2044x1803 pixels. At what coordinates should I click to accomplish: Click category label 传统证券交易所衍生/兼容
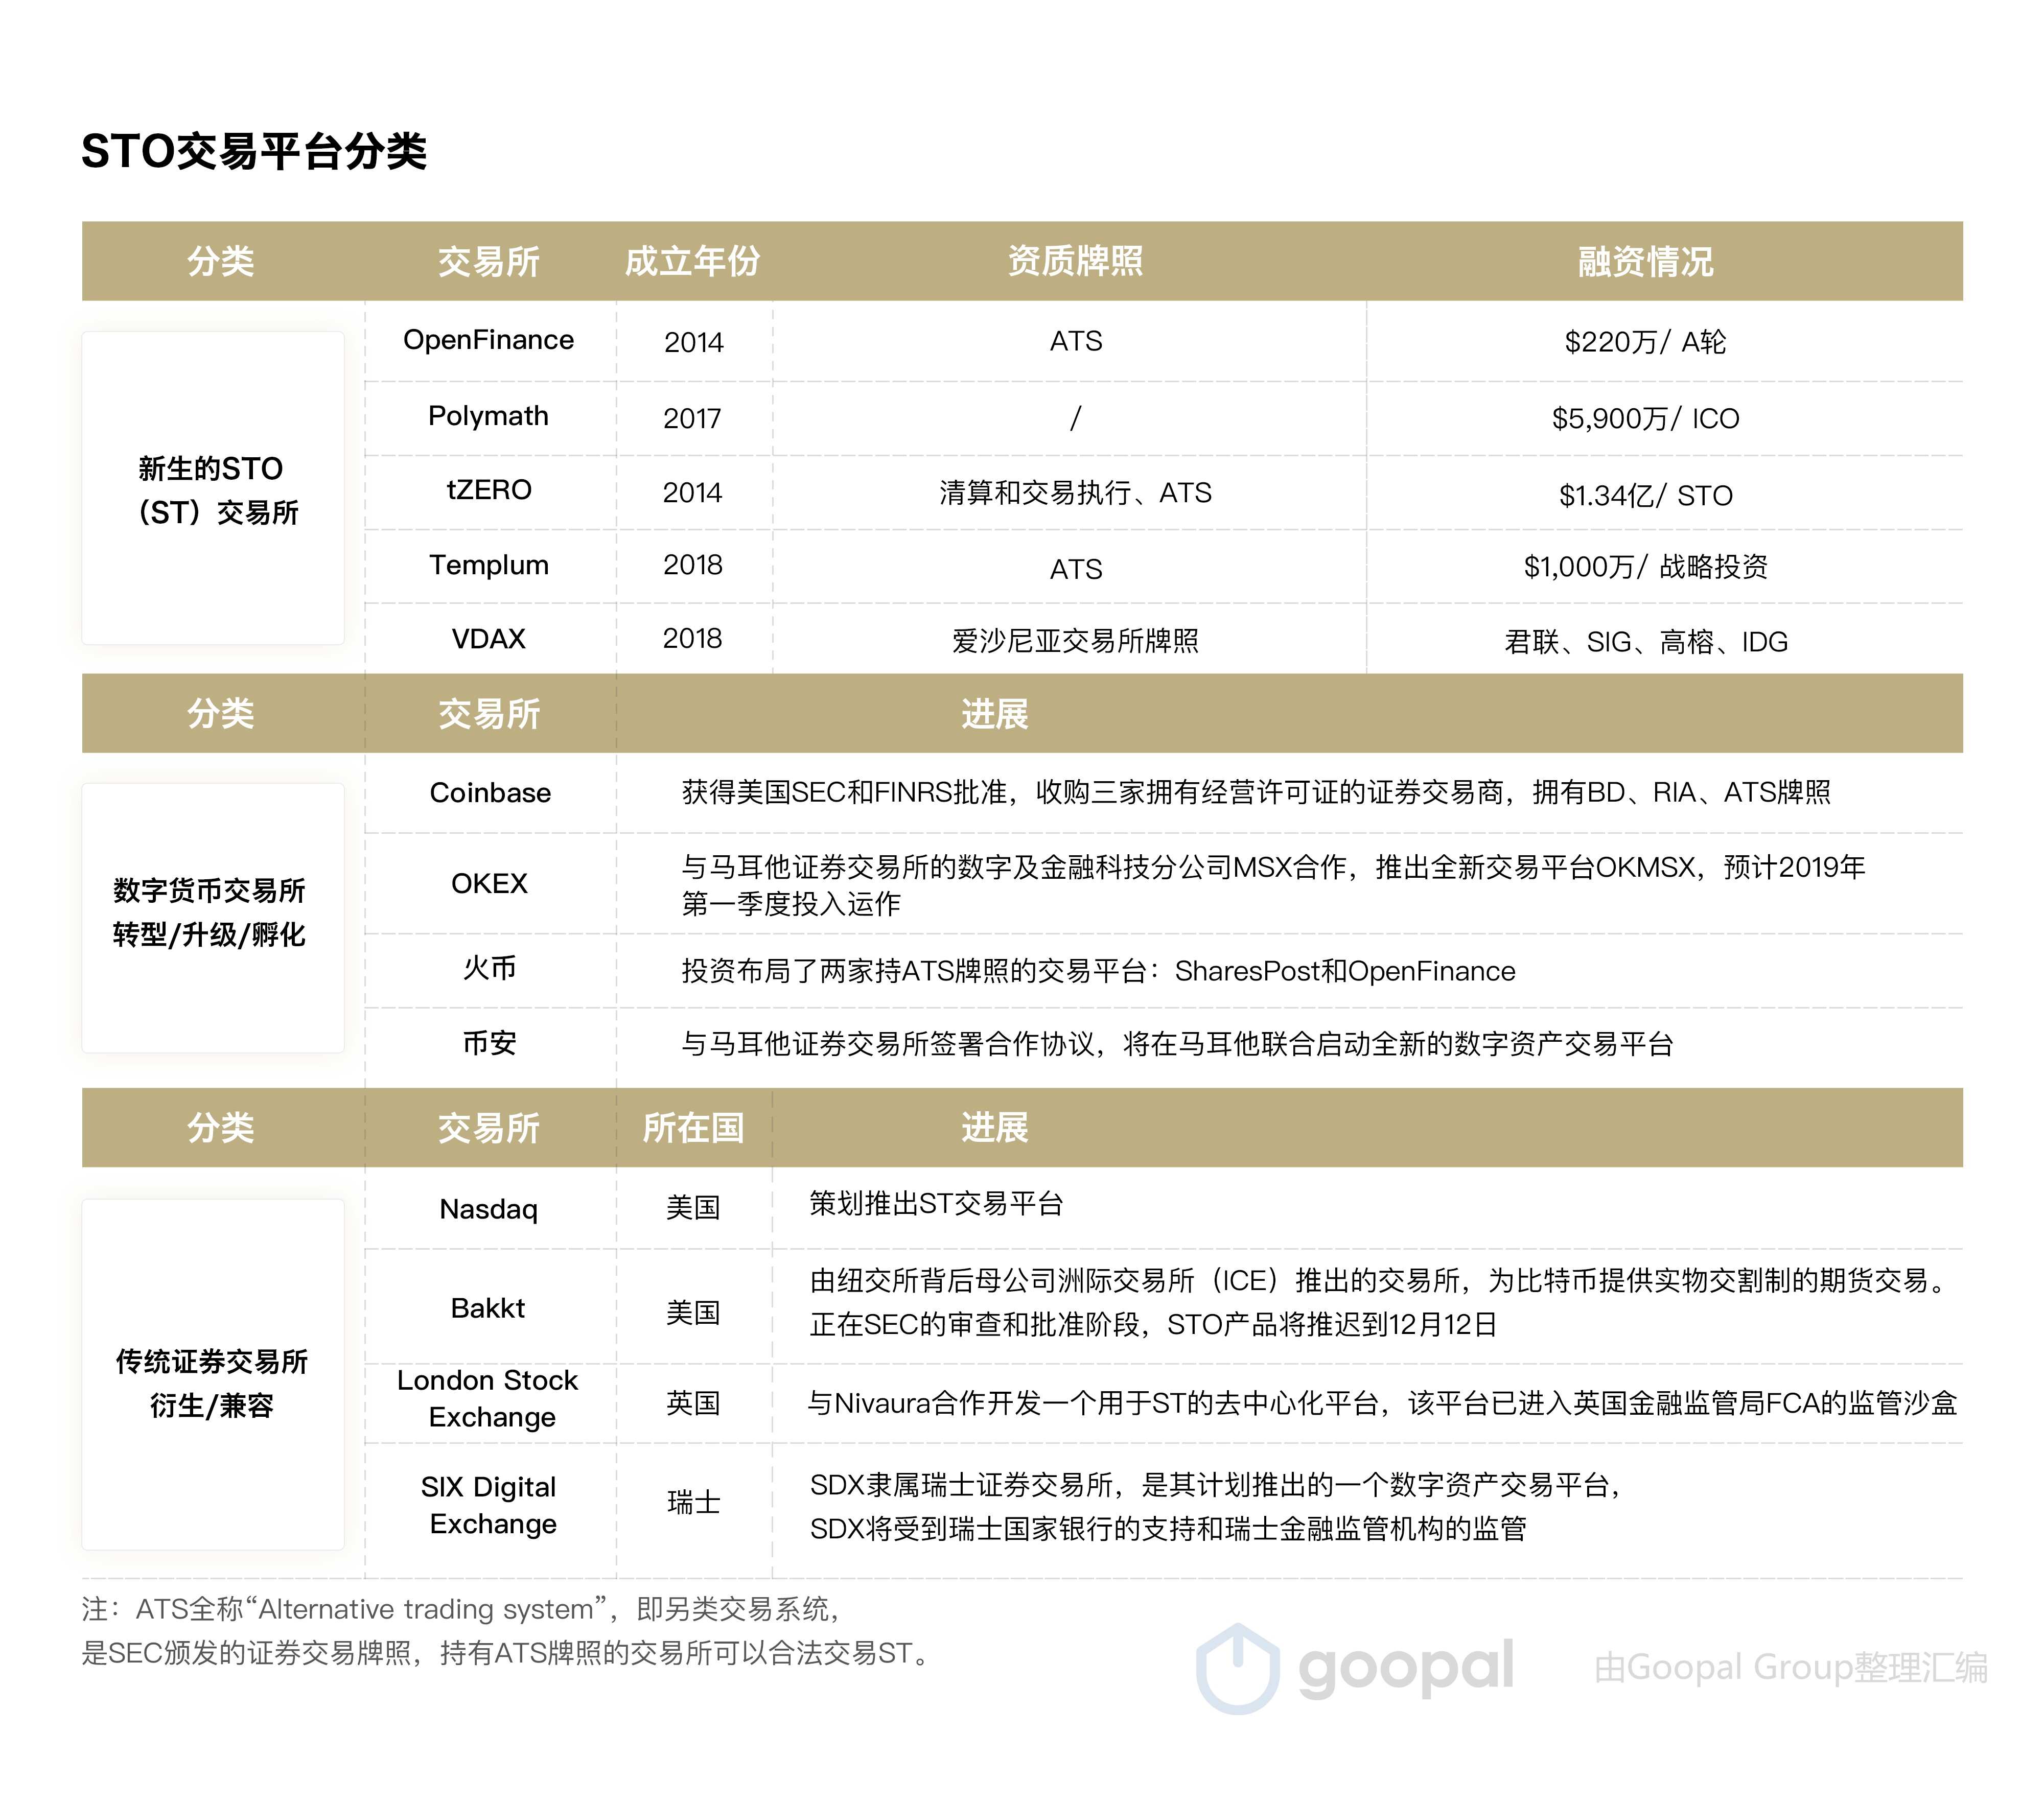click(x=211, y=1383)
